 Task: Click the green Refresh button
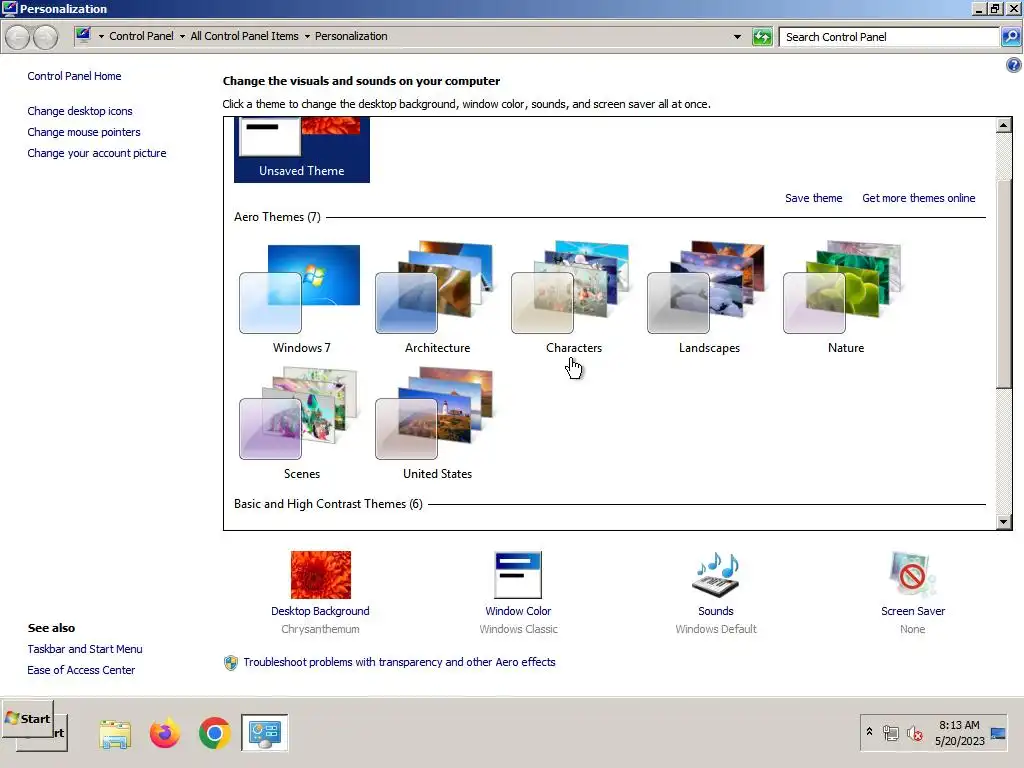tap(762, 37)
